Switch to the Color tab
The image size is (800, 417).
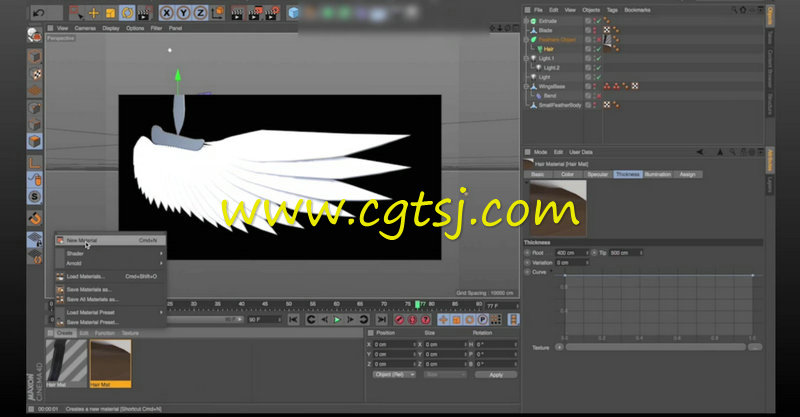(x=567, y=175)
